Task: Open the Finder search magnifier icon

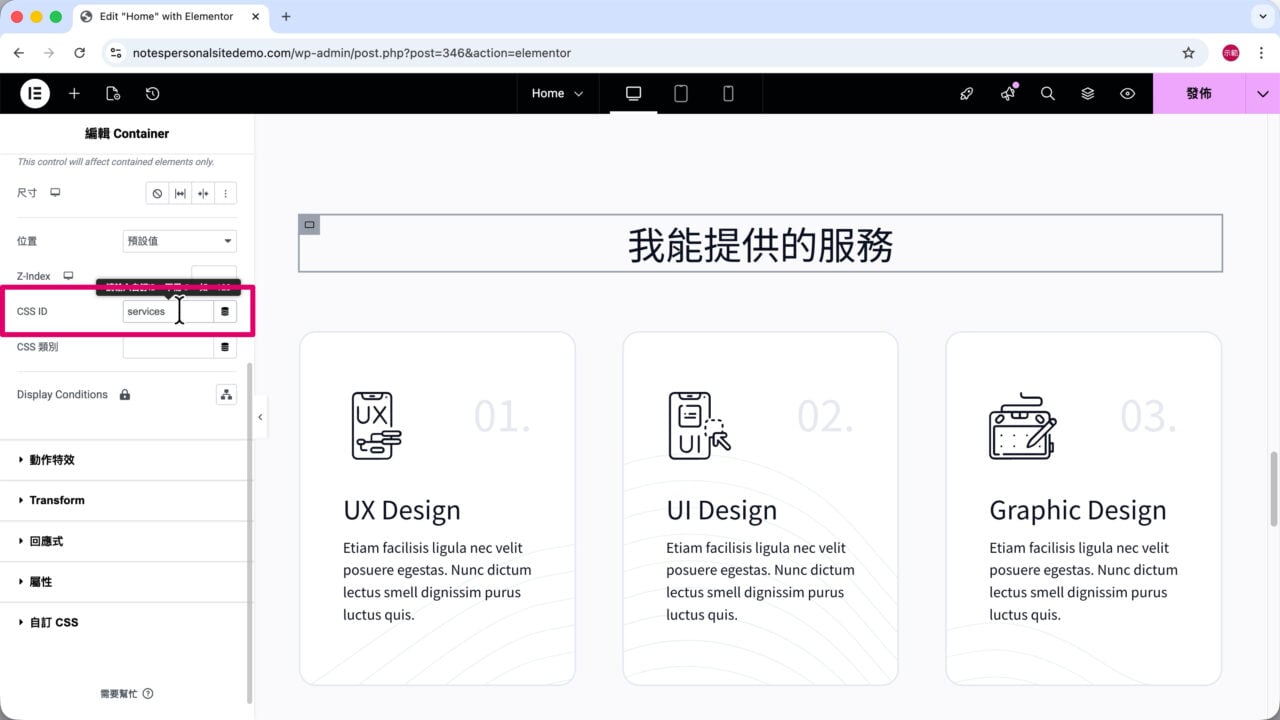Action: [x=1048, y=93]
